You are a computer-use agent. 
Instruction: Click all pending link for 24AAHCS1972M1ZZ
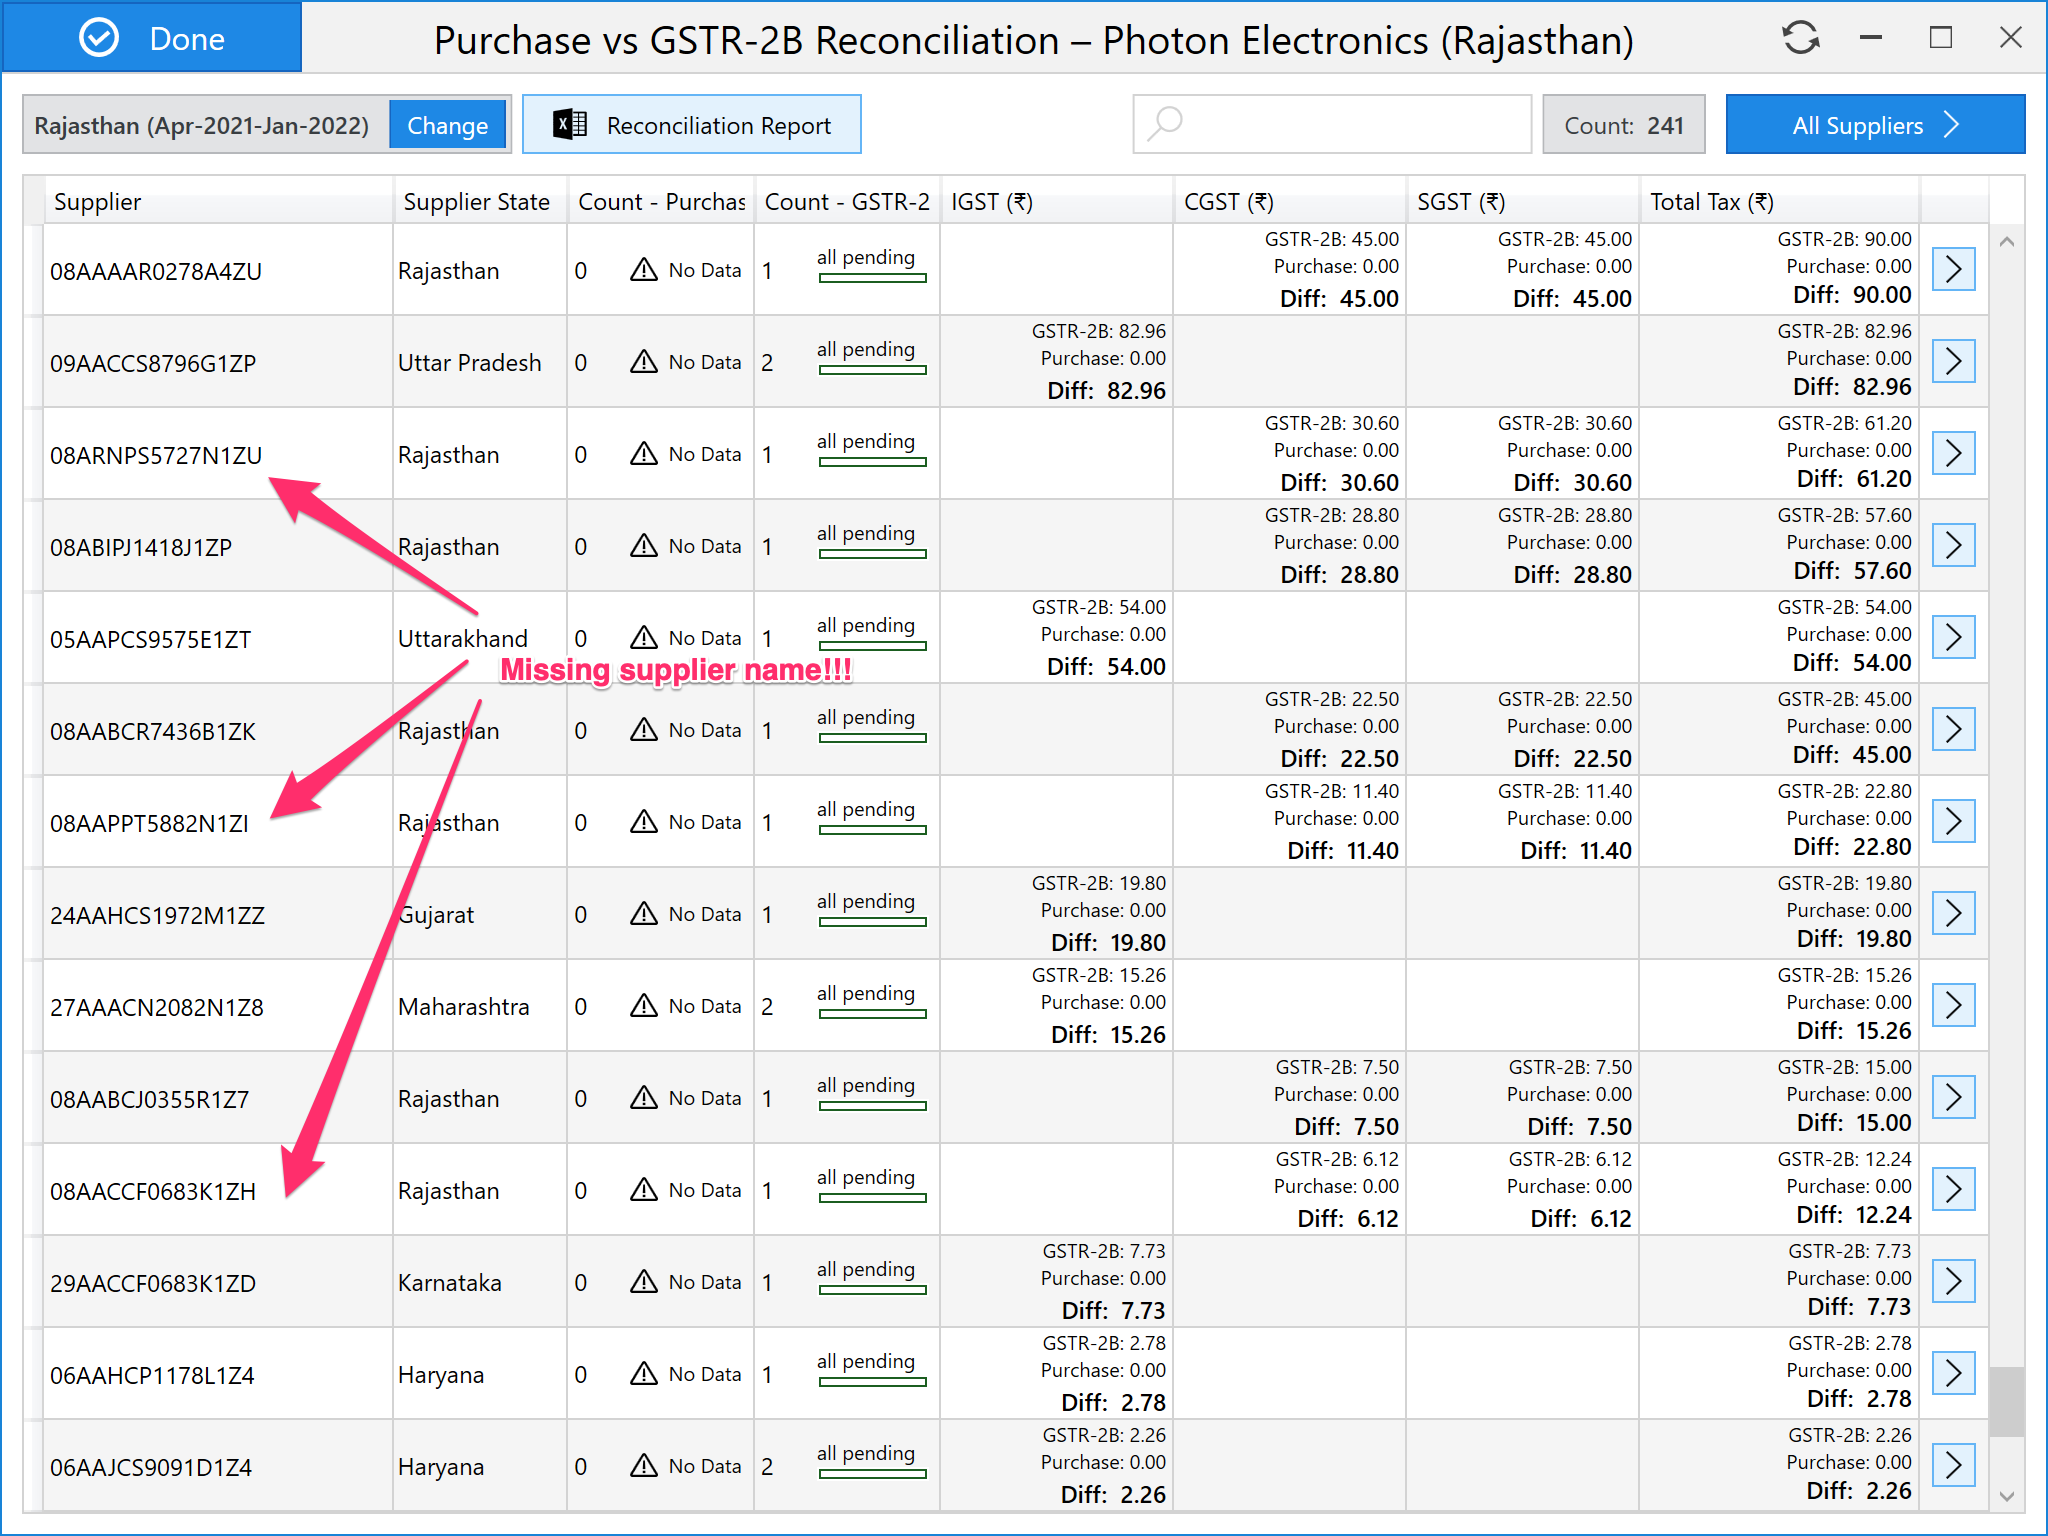click(x=865, y=901)
